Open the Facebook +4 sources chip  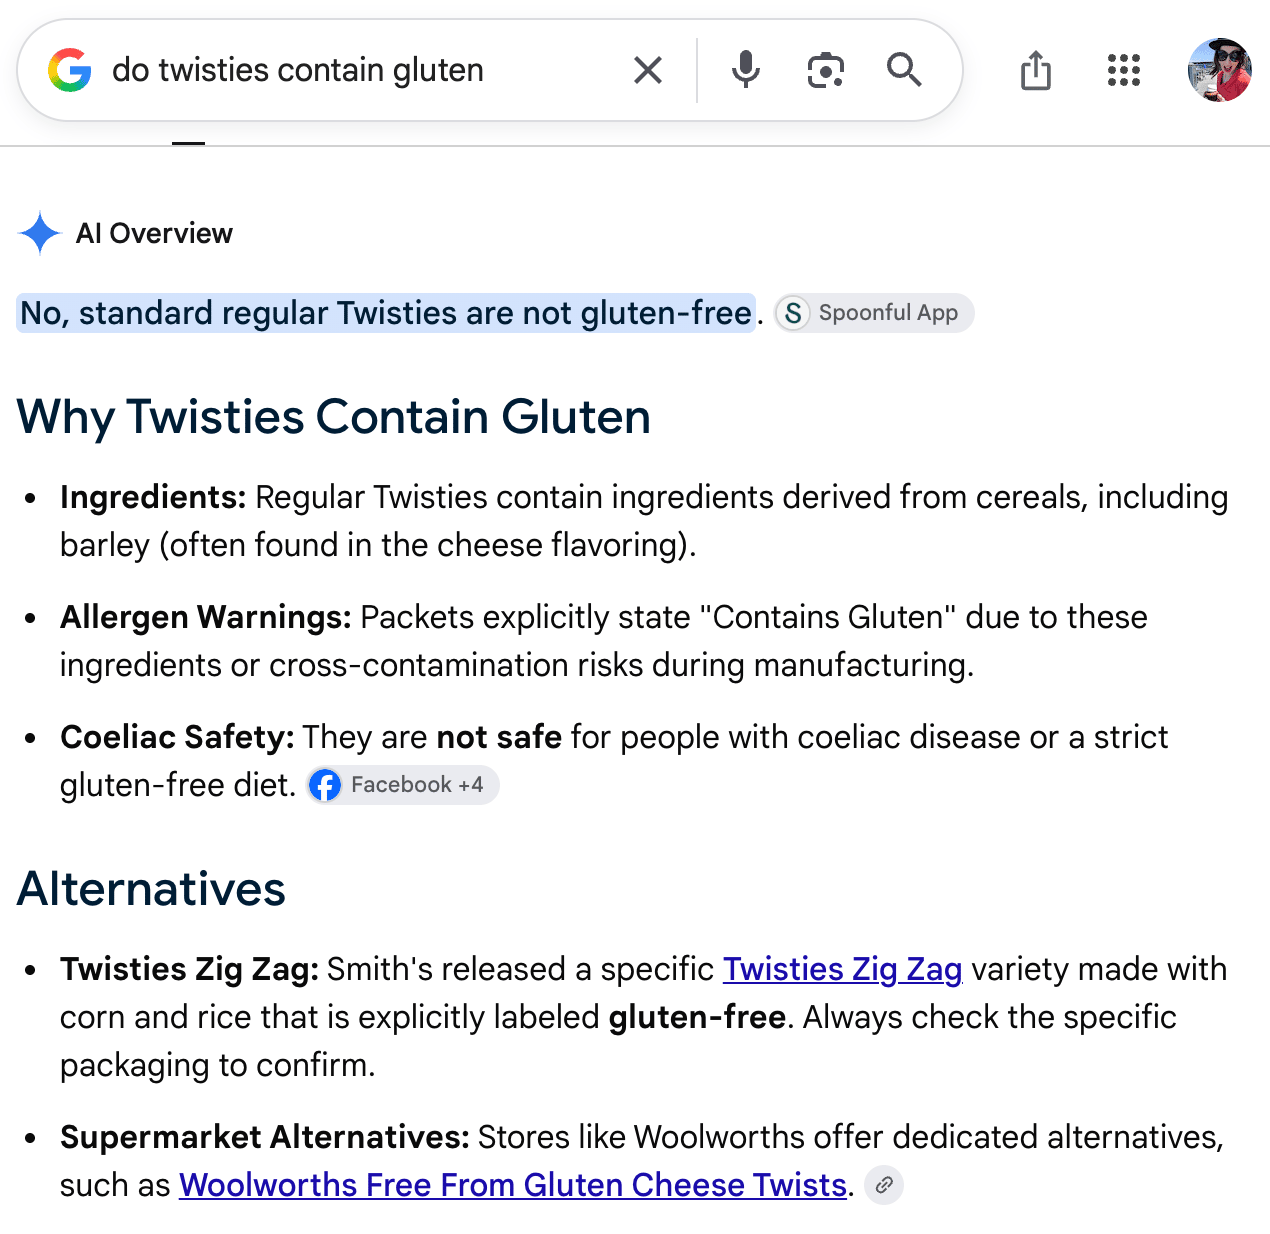click(x=402, y=785)
